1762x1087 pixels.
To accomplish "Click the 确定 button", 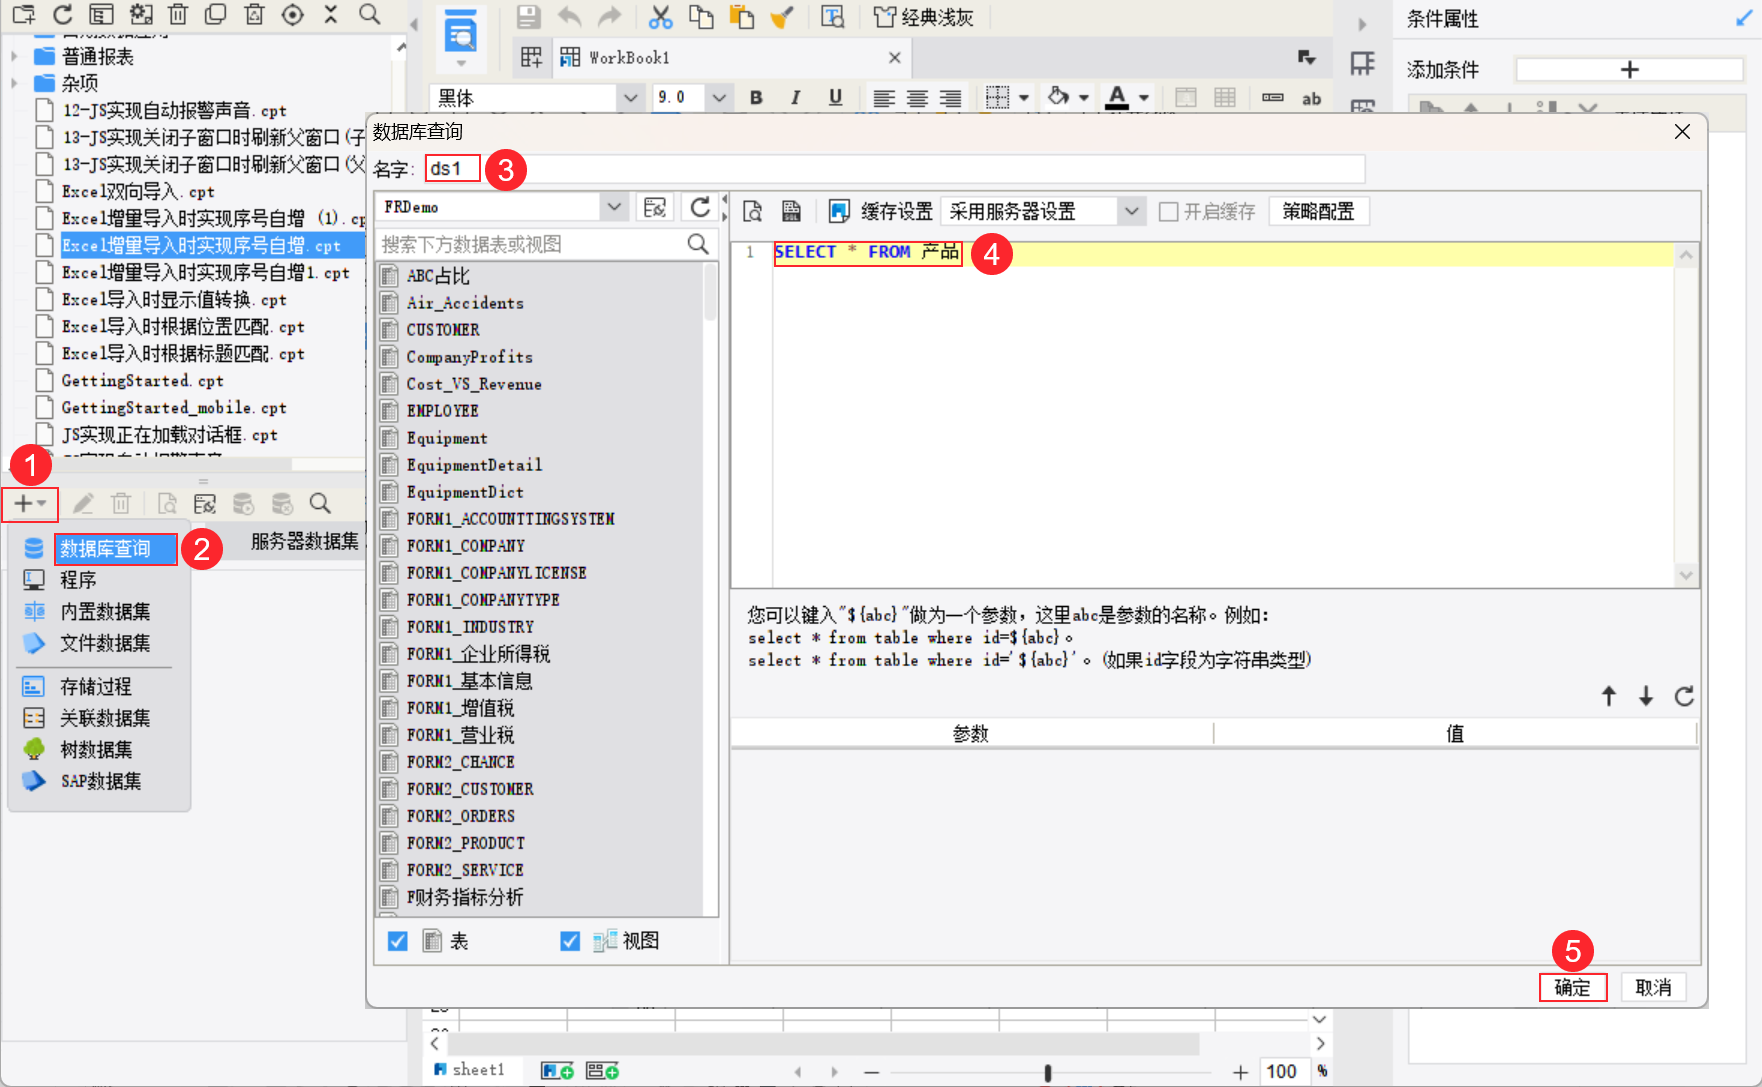I will [x=1573, y=988].
